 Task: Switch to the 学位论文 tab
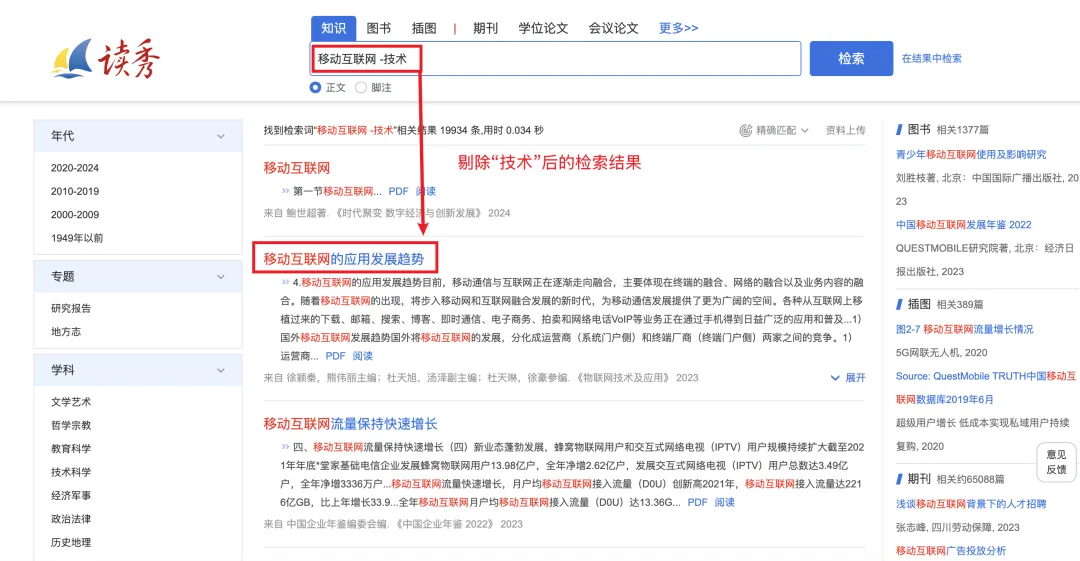(x=543, y=28)
